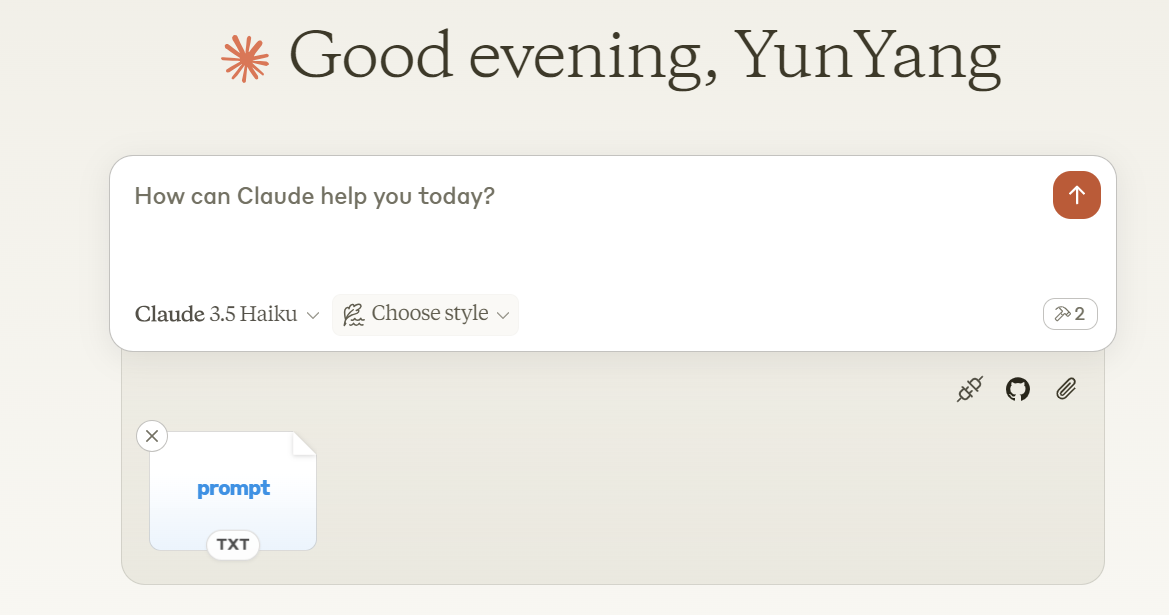Click the number 2 tools count
The image size is (1169, 615).
[x=1080, y=314]
